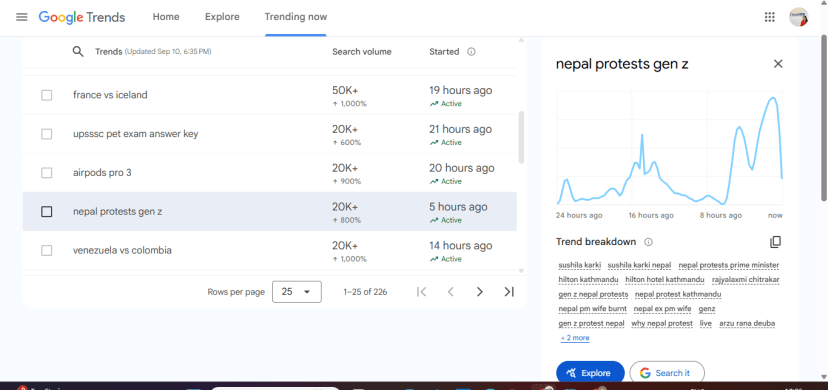
Task: Open the gen z protest nepal query
Action: (x=591, y=323)
